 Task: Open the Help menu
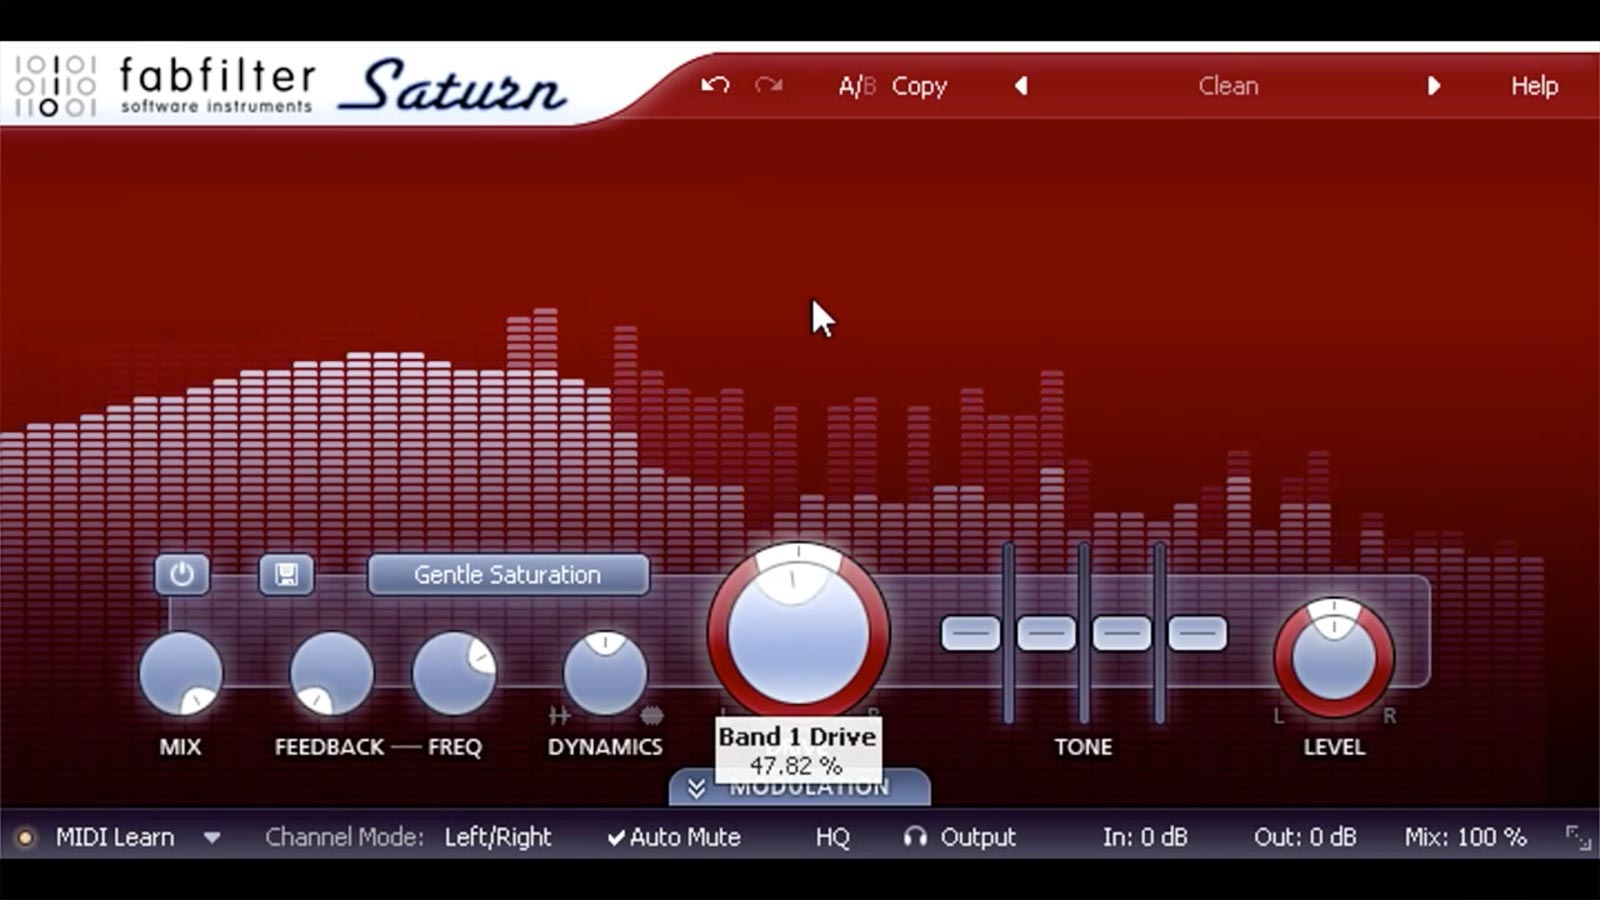[x=1534, y=86]
